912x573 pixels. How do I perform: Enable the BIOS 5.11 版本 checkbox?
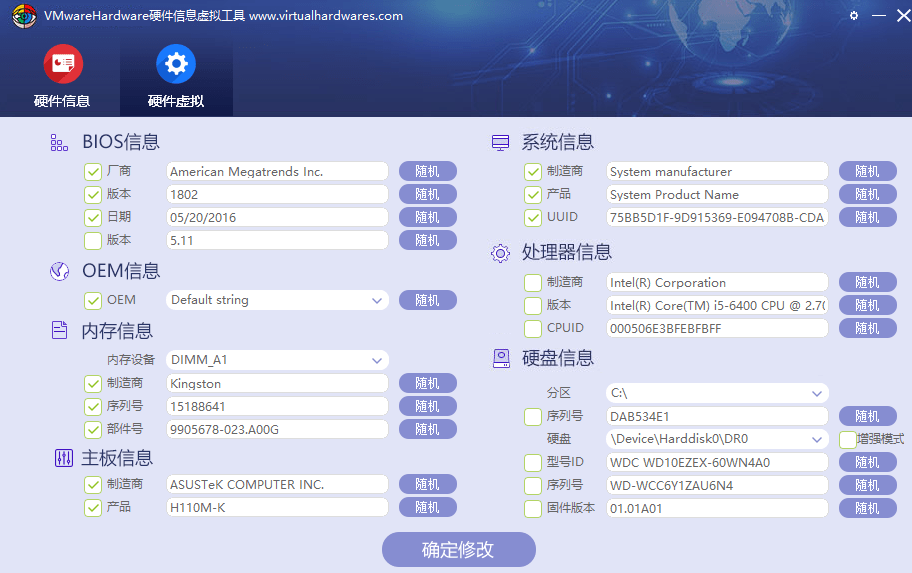pos(92,240)
